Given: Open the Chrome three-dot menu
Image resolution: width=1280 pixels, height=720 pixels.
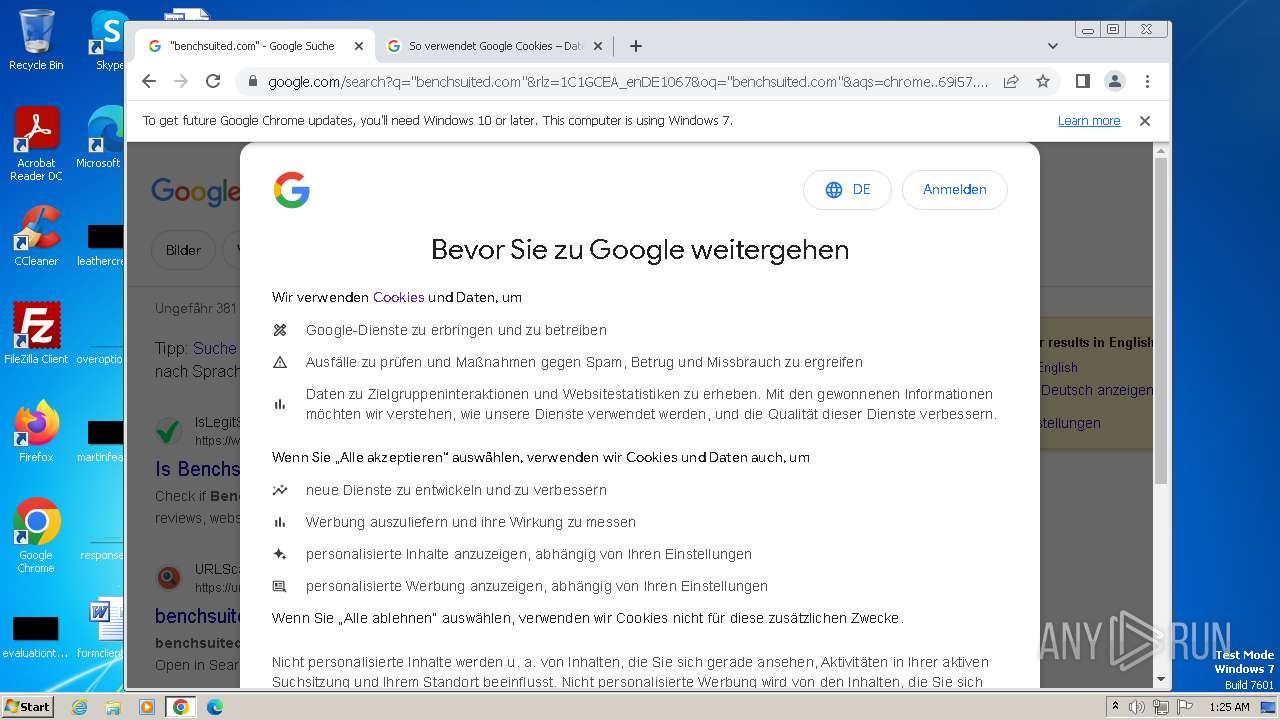Looking at the screenshot, I should click(1147, 81).
